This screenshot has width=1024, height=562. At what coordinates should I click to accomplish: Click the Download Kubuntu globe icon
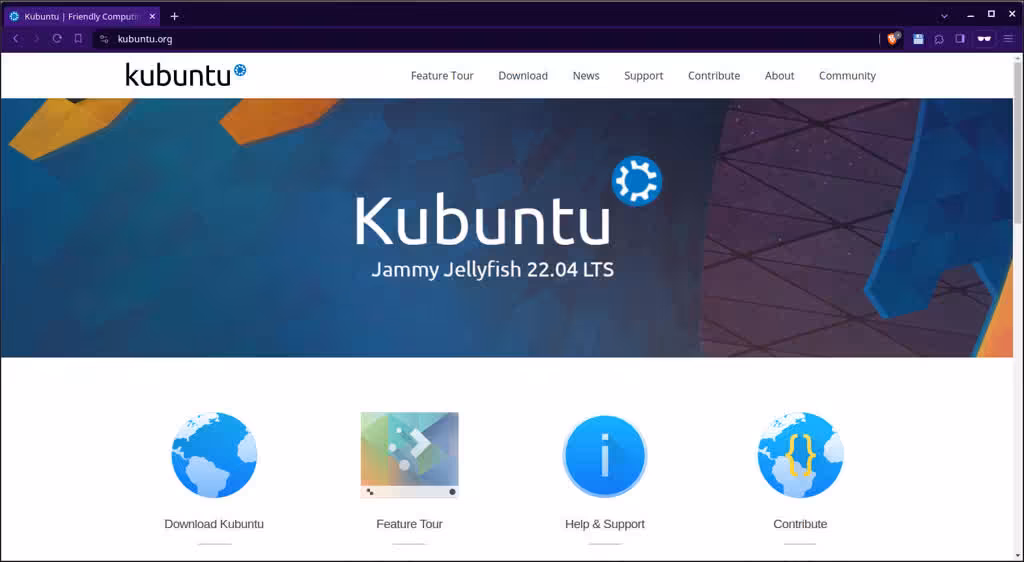[214, 455]
